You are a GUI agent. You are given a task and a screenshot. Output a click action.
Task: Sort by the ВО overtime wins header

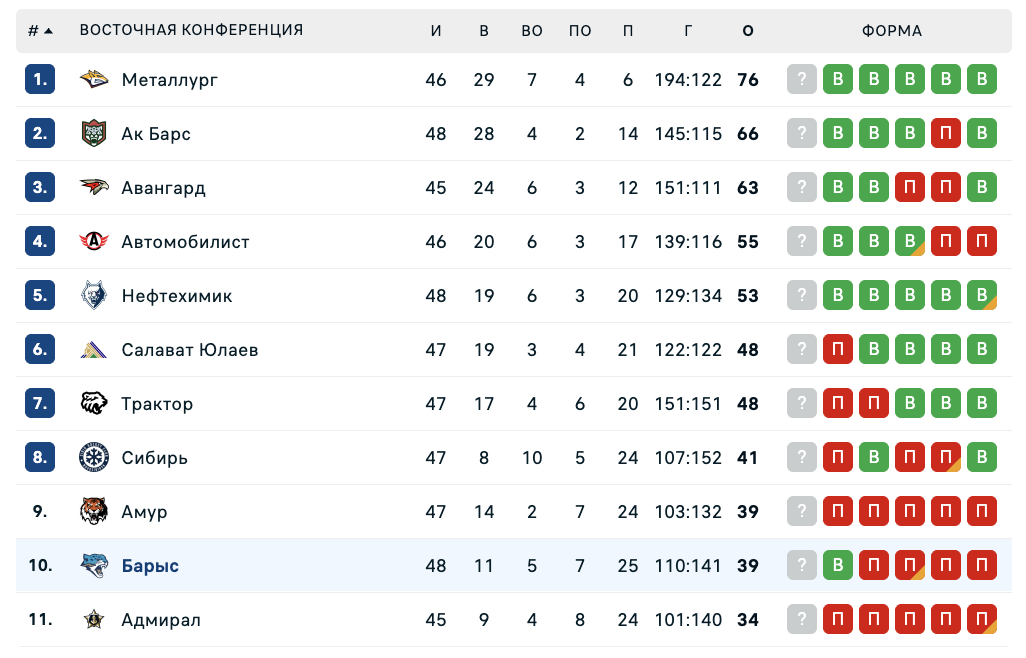point(532,31)
